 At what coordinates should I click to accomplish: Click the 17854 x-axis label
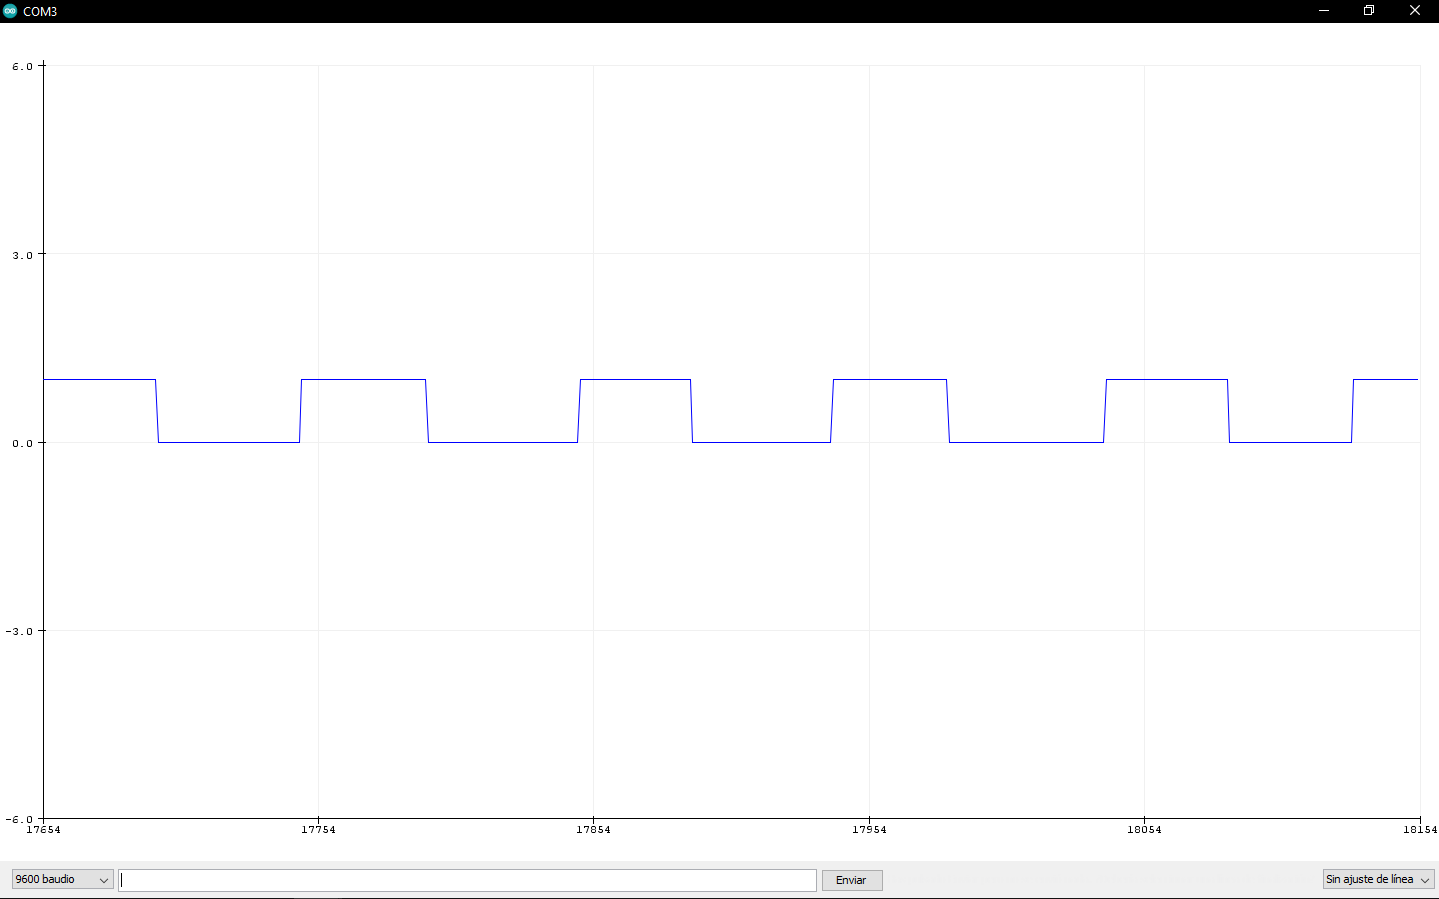593,830
